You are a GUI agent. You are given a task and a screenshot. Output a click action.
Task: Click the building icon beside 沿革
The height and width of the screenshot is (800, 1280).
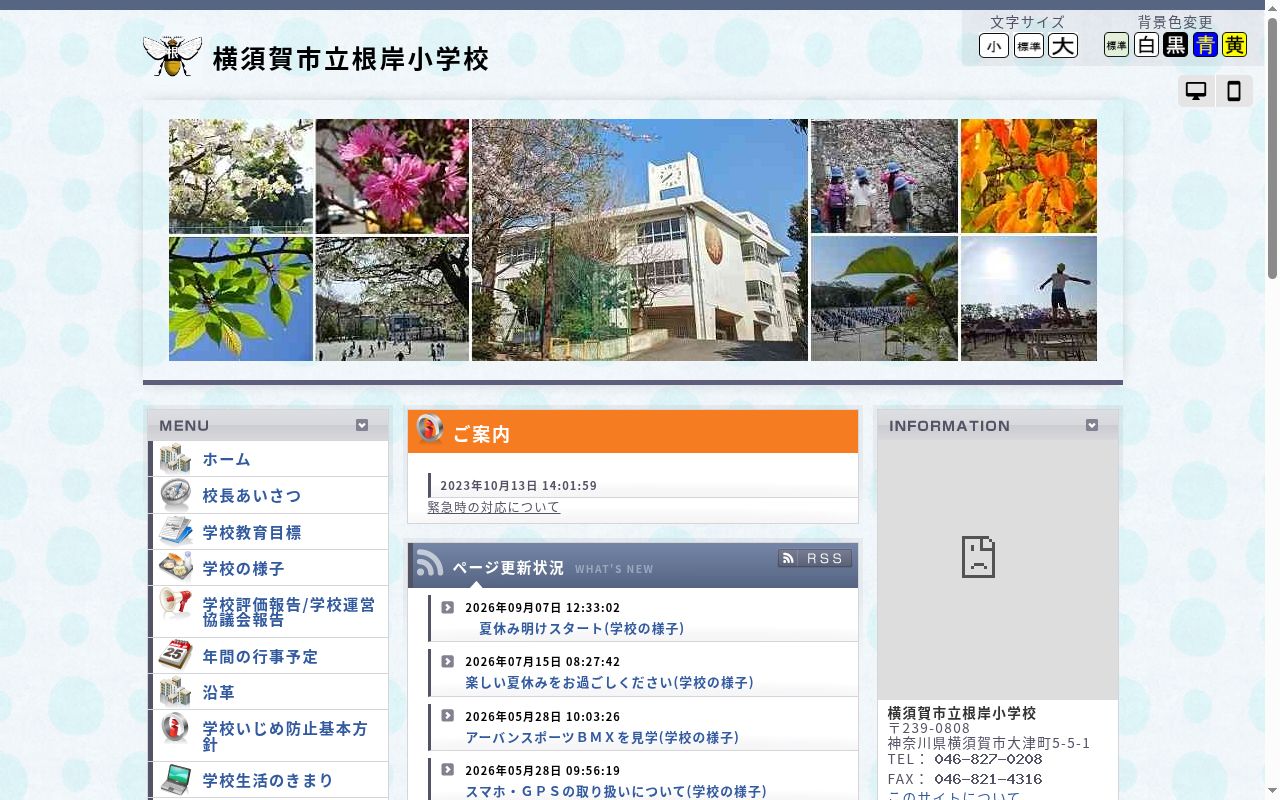pyautogui.click(x=175, y=691)
